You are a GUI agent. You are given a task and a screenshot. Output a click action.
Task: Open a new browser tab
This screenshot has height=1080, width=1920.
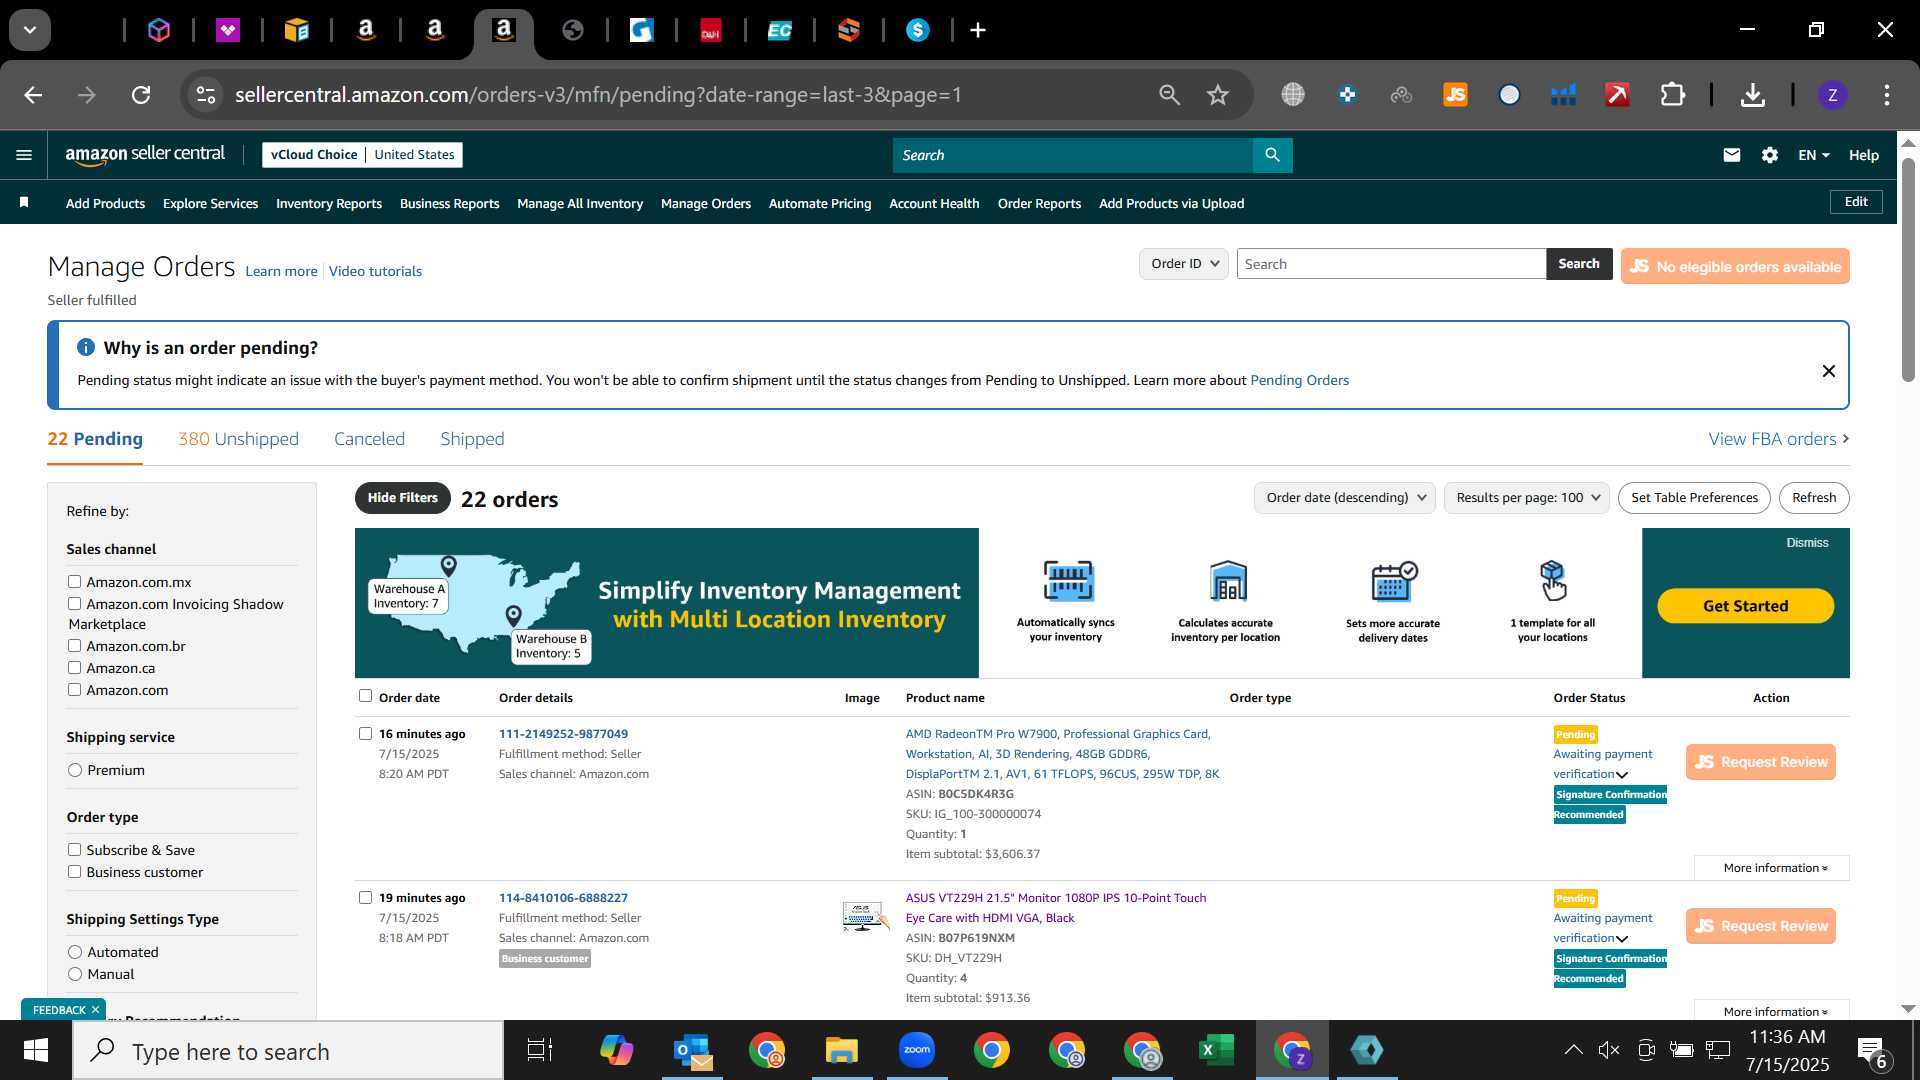978,30
